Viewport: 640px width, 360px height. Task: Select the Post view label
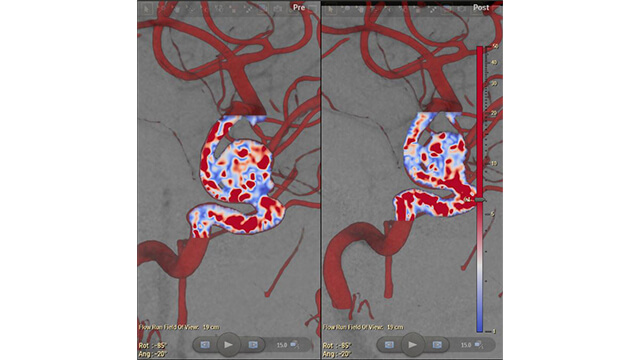tap(481, 7)
